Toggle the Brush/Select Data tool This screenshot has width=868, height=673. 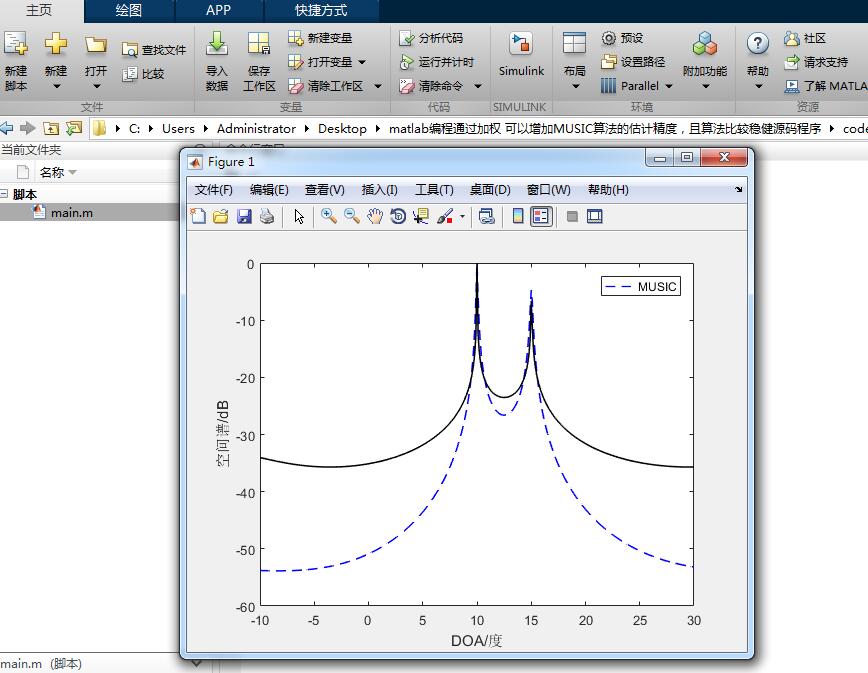click(445, 216)
